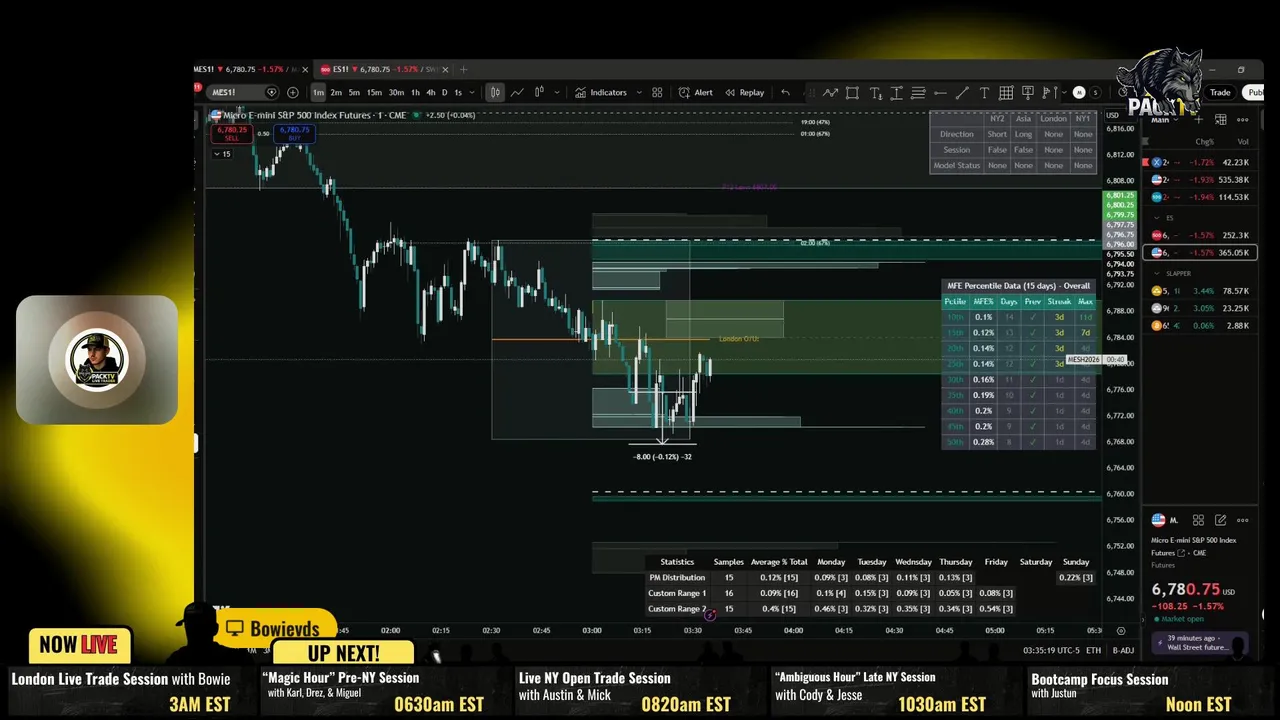This screenshot has width=1280, height=720.
Task: Switch to the 1h timeframe
Action: 415,92
